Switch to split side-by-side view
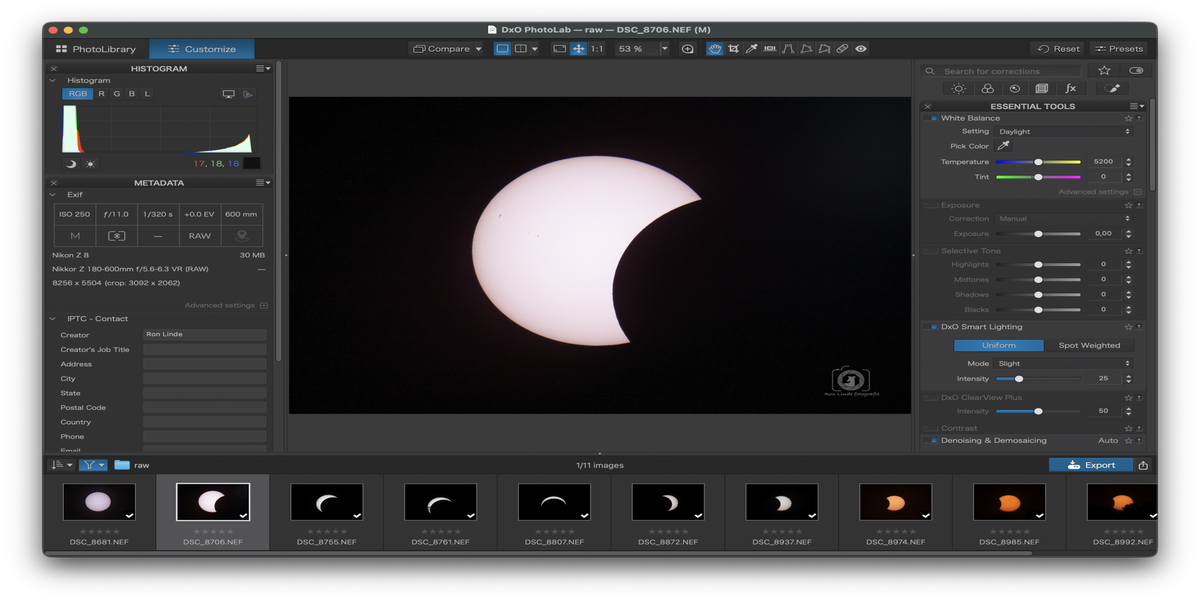This screenshot has width=1200, height=600. (x=520, y=49)
